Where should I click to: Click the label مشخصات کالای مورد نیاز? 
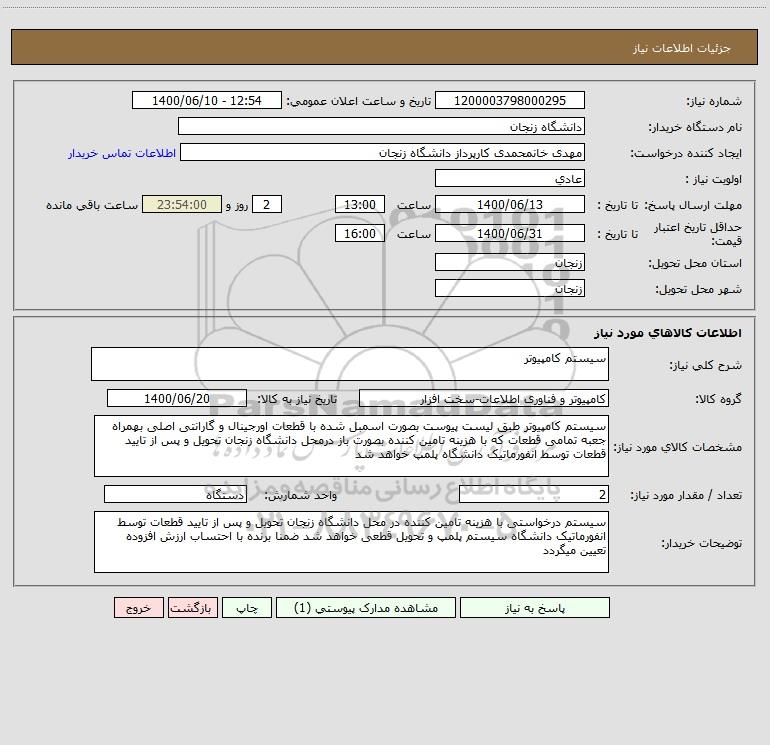[678, 447]
